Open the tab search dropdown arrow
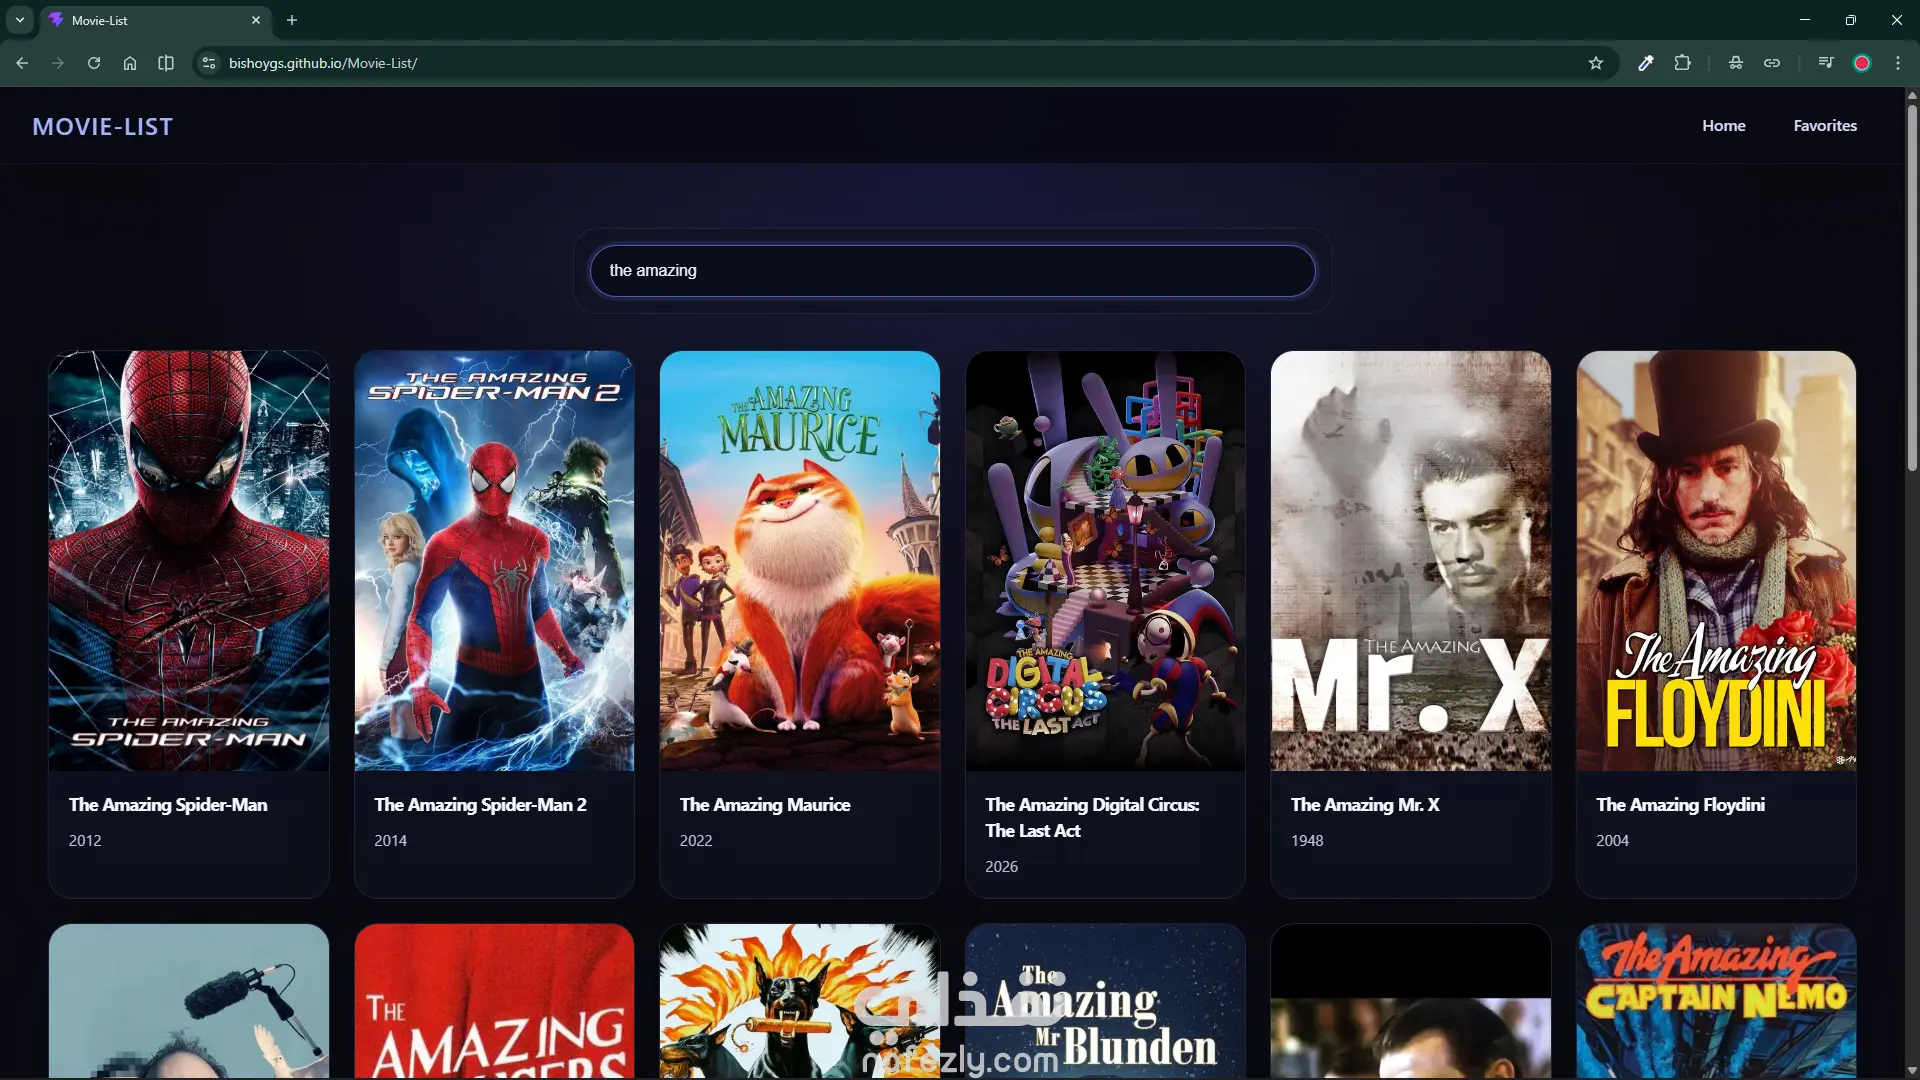Viewport: 1920px width, 1080px height. [20, 20]
